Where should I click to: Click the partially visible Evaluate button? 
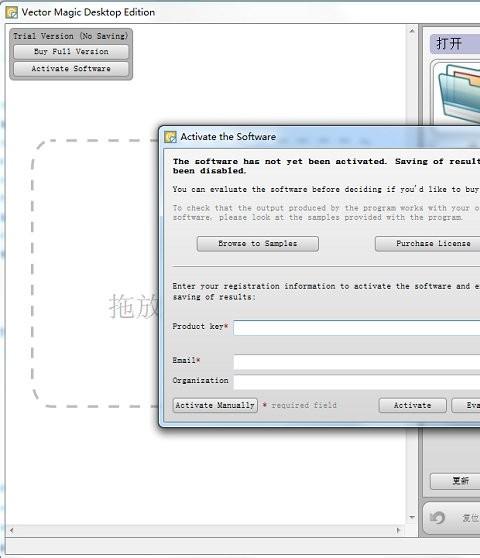466,405
